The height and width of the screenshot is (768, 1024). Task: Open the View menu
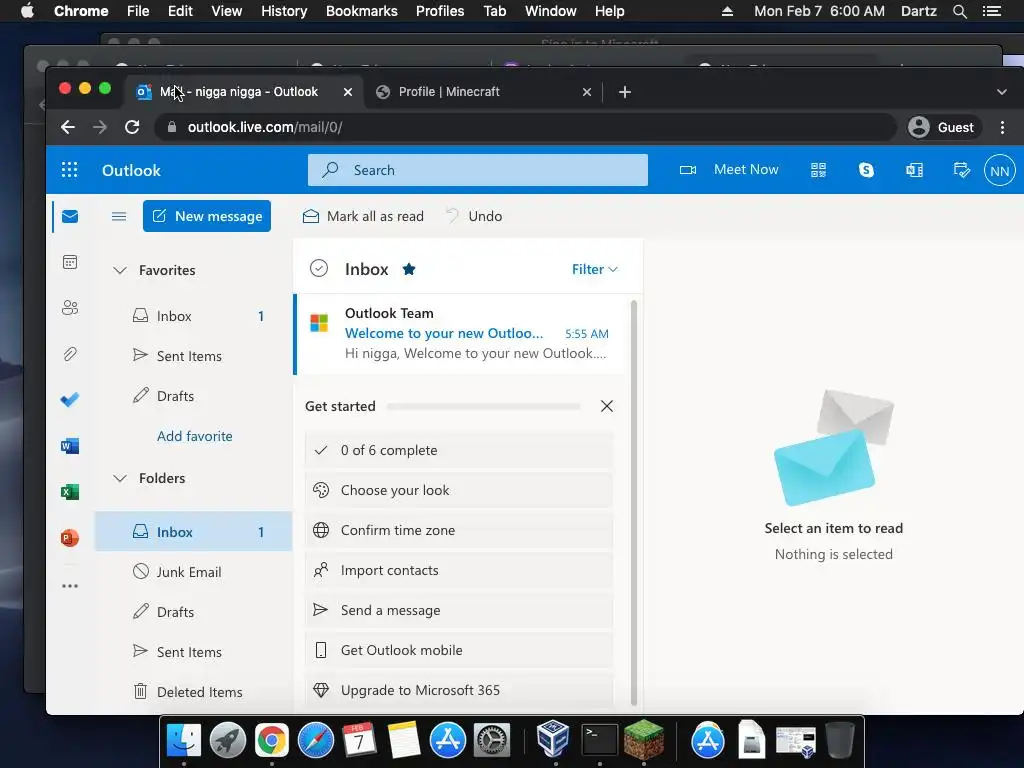[227, 11]
